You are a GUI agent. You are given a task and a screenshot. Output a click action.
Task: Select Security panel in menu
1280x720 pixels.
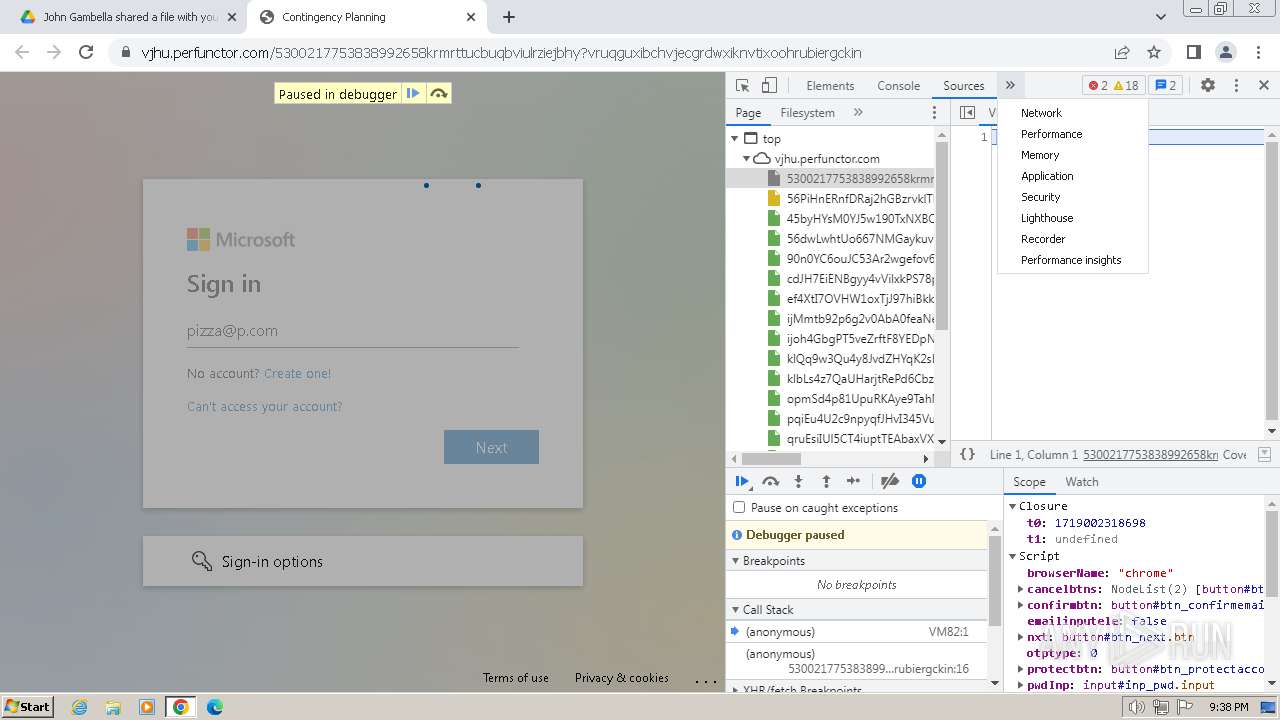pos(1073,197)
